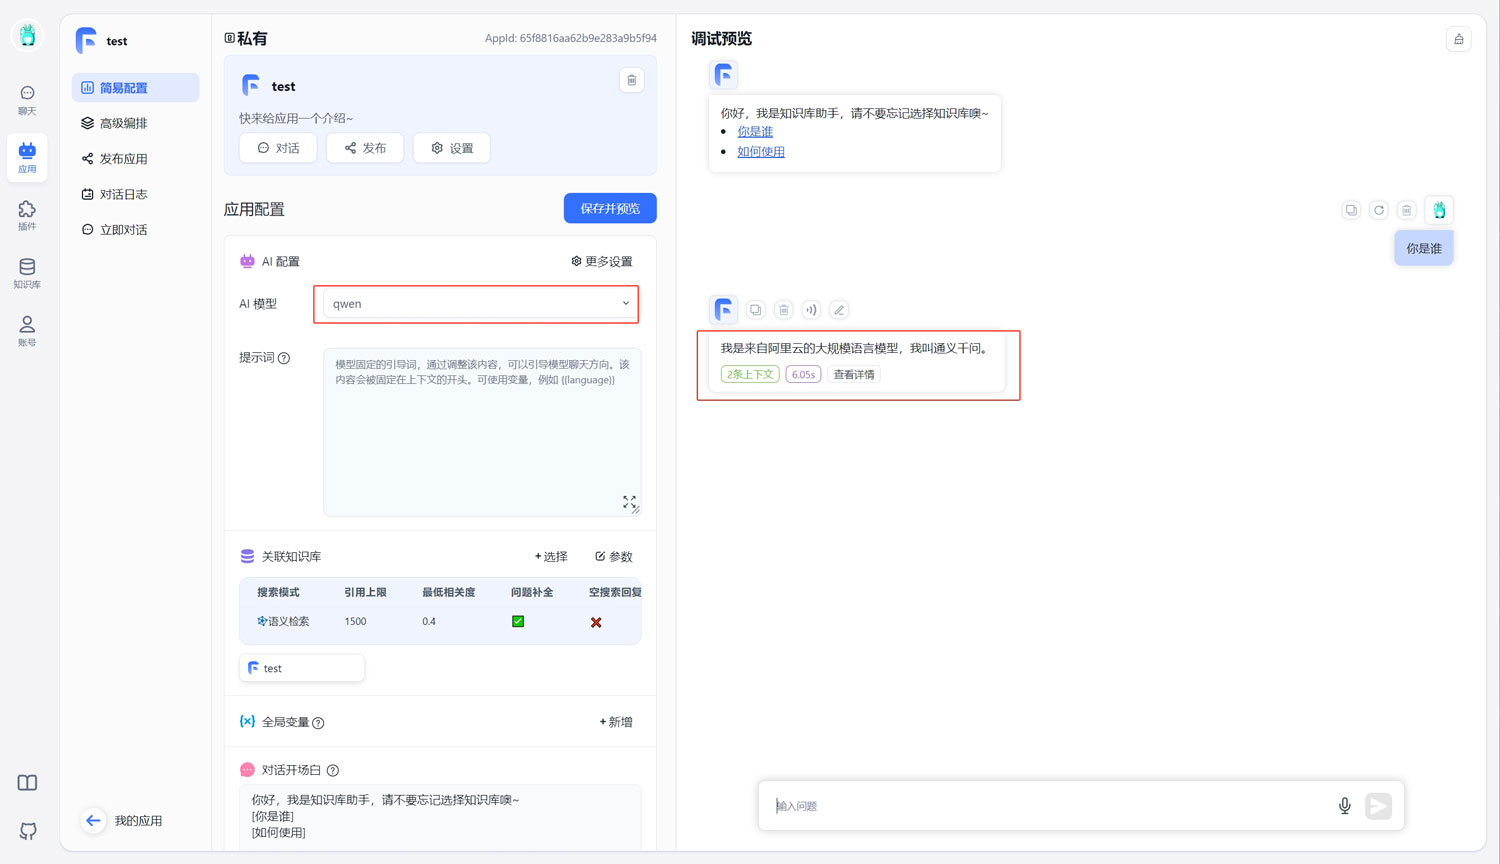Open the AI 模型 dropdown showing qwen
The image size is (1500, 864).
(478, 304)
